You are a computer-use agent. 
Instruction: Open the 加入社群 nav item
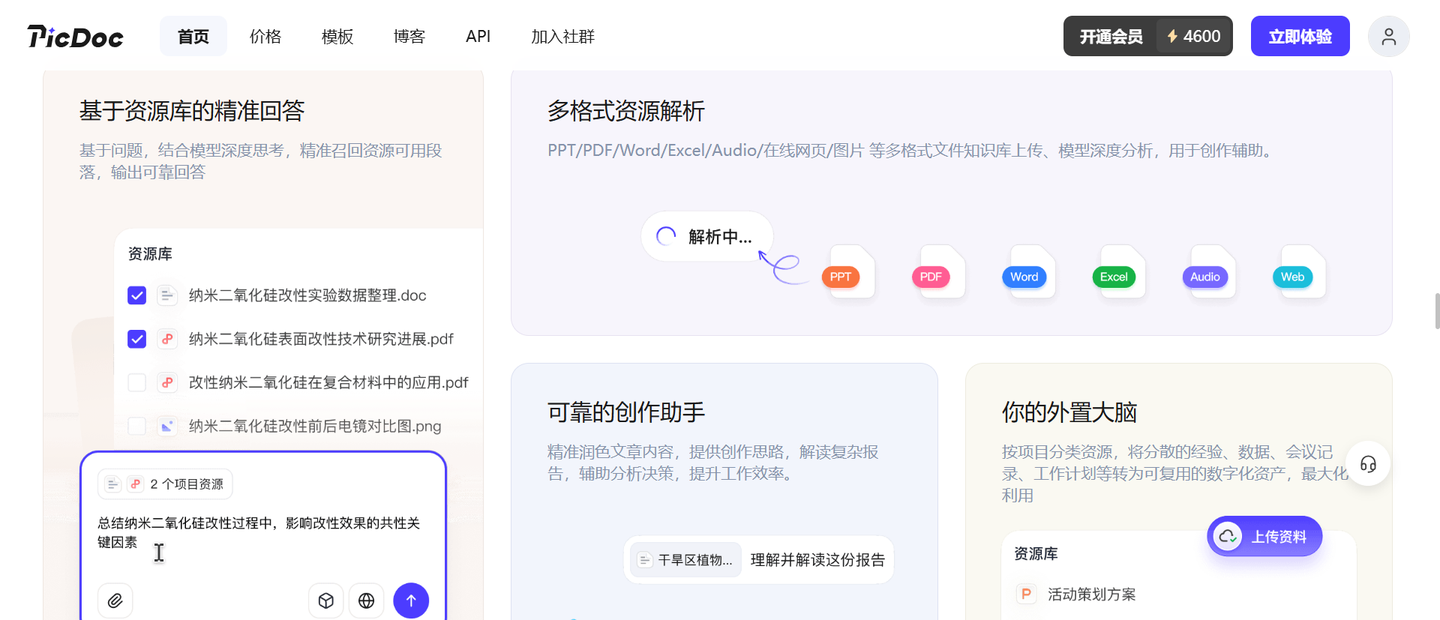563,36
